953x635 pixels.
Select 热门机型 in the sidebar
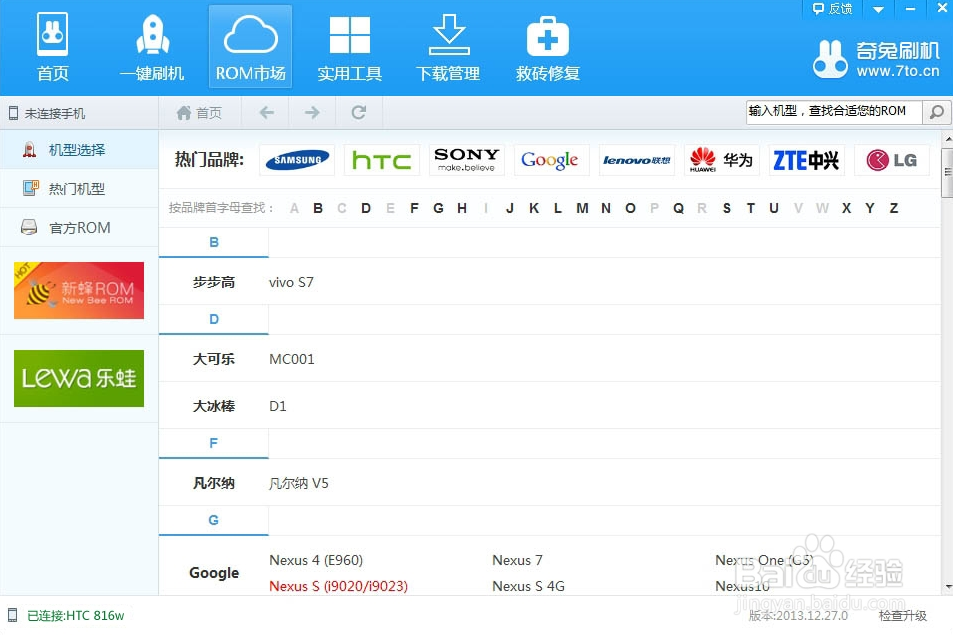(x=79, y=189)
